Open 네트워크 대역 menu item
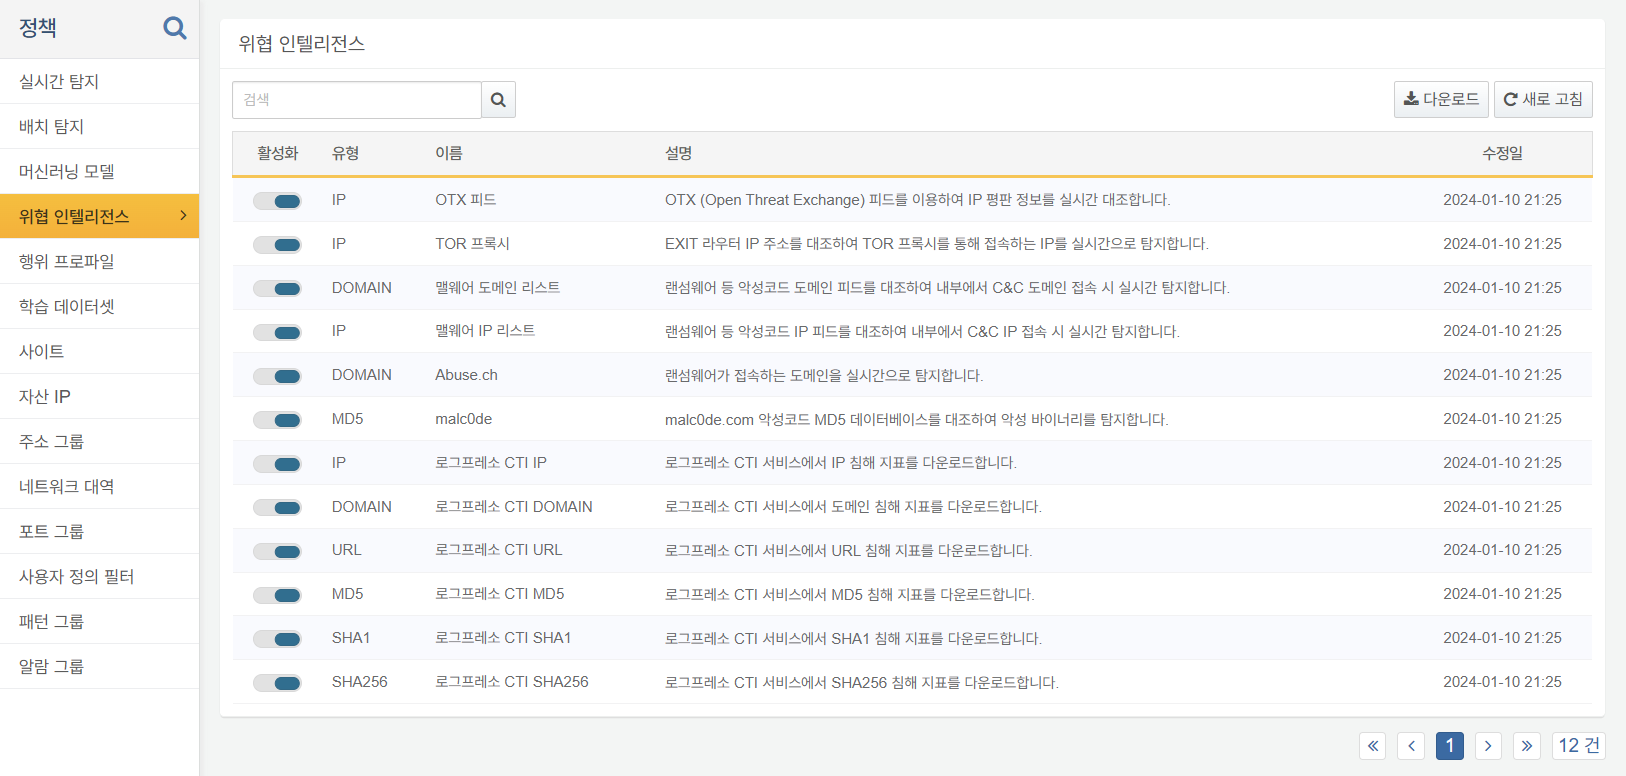This screenshot has height=776, width=1626. pos(99,486)
